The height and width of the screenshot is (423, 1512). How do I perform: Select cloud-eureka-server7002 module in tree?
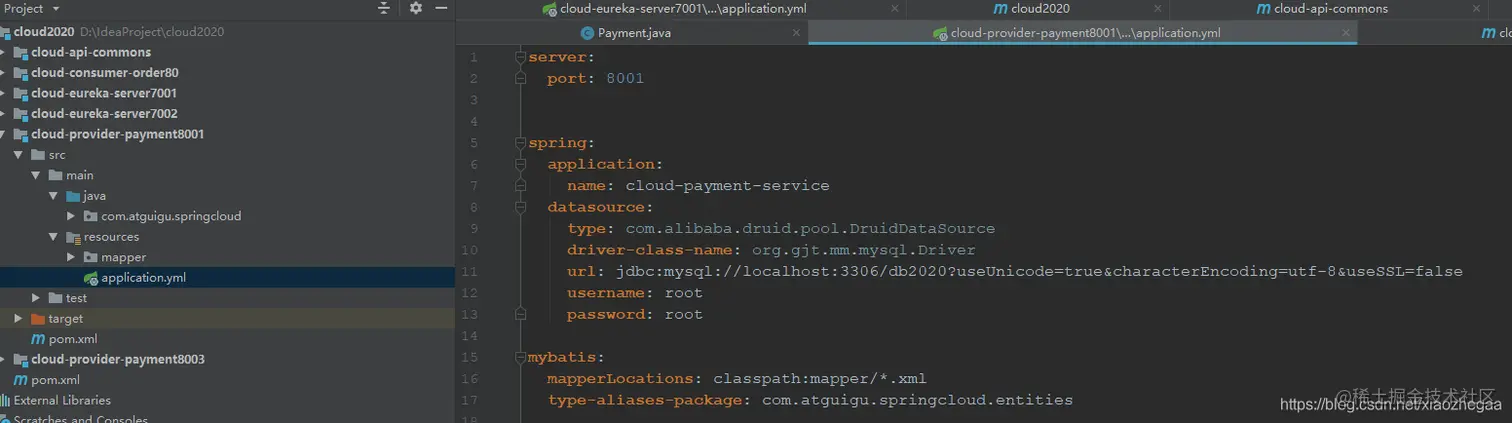(x=104, y=114)
